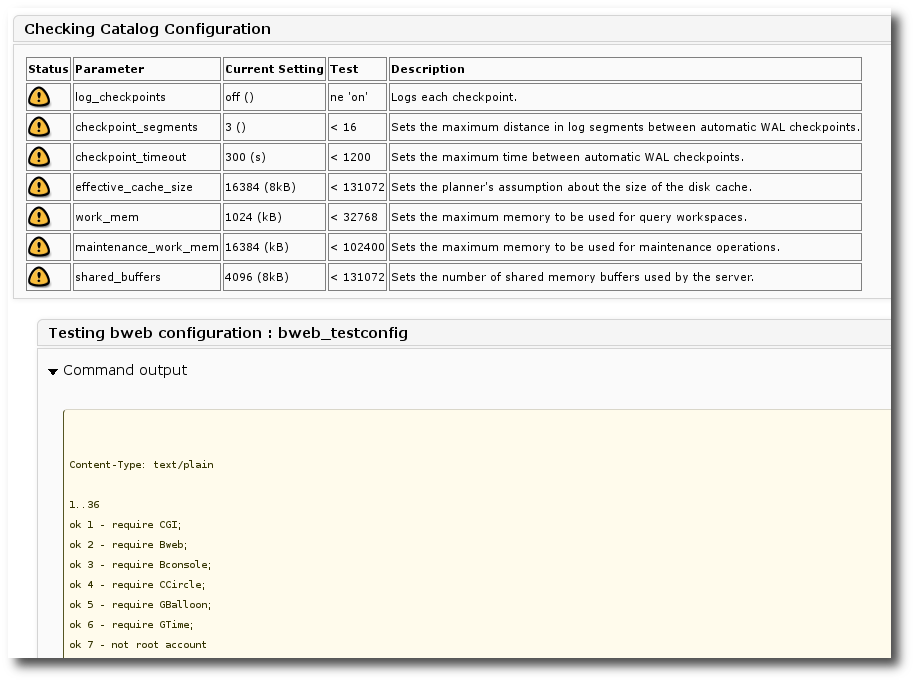Click warning icon for shared_buffers row

(x=39, y=277)
